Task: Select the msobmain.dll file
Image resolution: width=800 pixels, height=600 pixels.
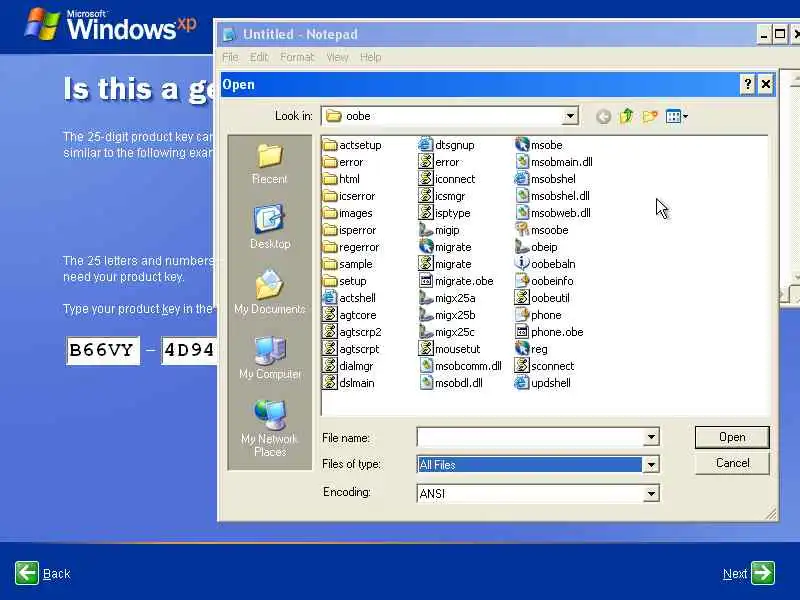Action: tap(554, 162)
